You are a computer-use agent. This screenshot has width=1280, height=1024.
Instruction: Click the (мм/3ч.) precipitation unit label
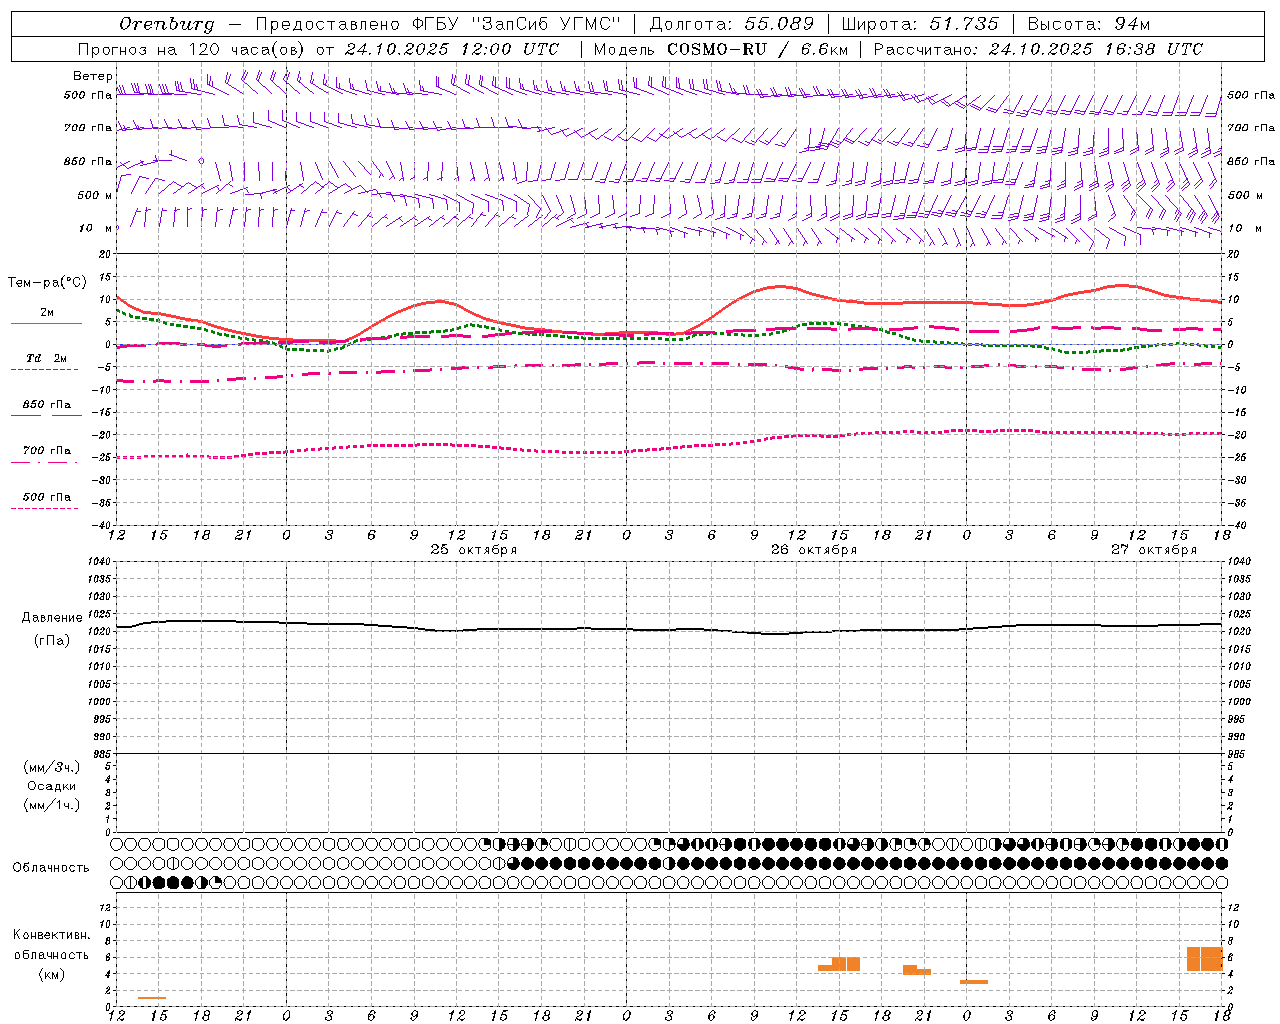pyautogui.click(x=52, y=767)
